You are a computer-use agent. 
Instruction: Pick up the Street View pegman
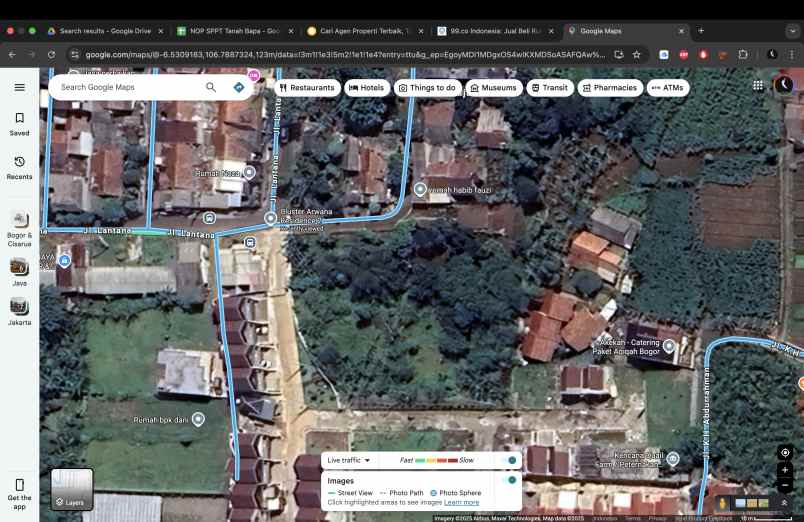[722, 503]
